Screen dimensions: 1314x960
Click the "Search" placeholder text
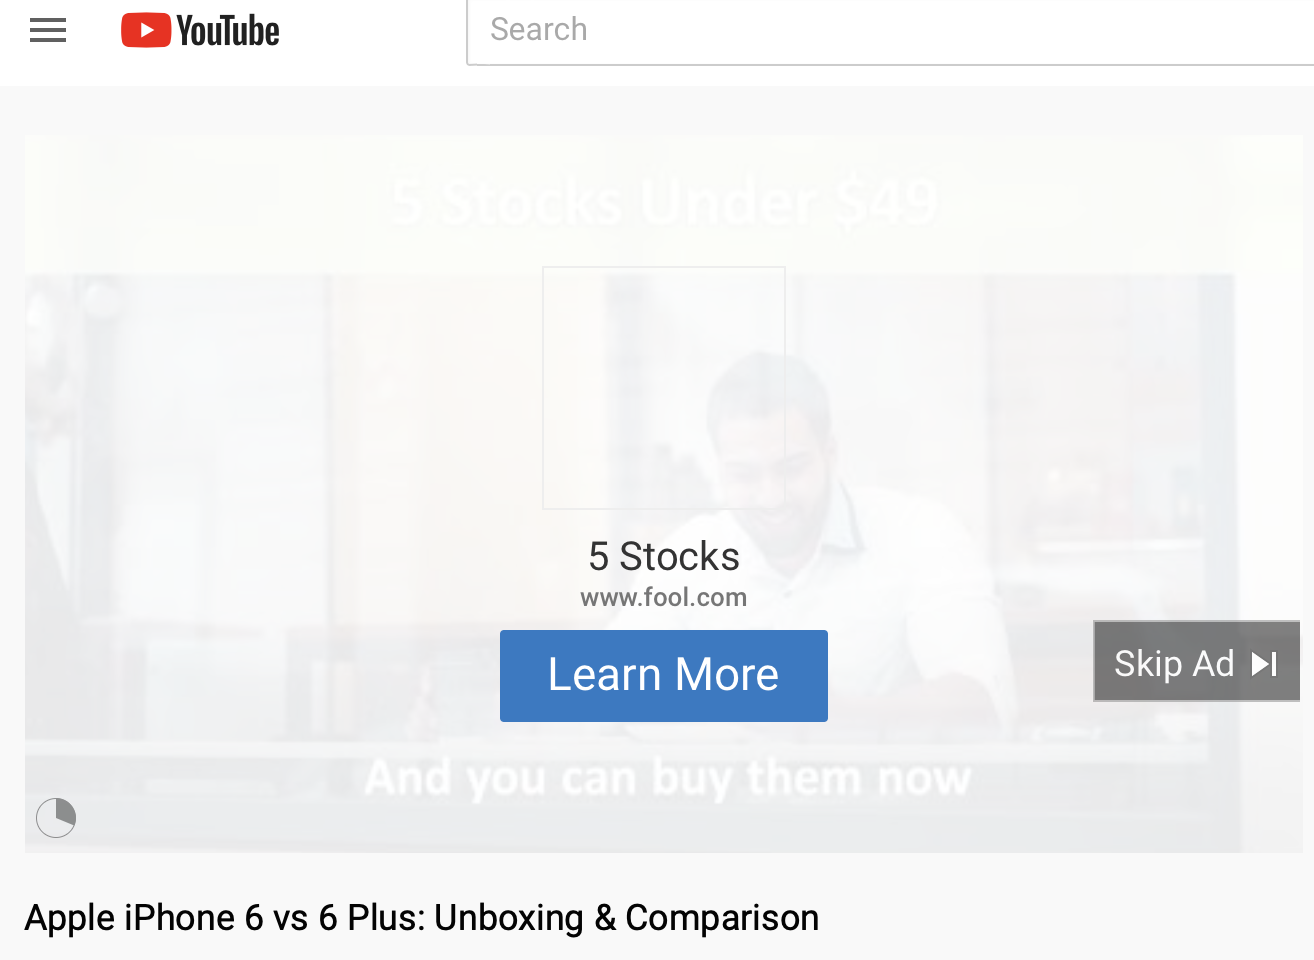539,30
